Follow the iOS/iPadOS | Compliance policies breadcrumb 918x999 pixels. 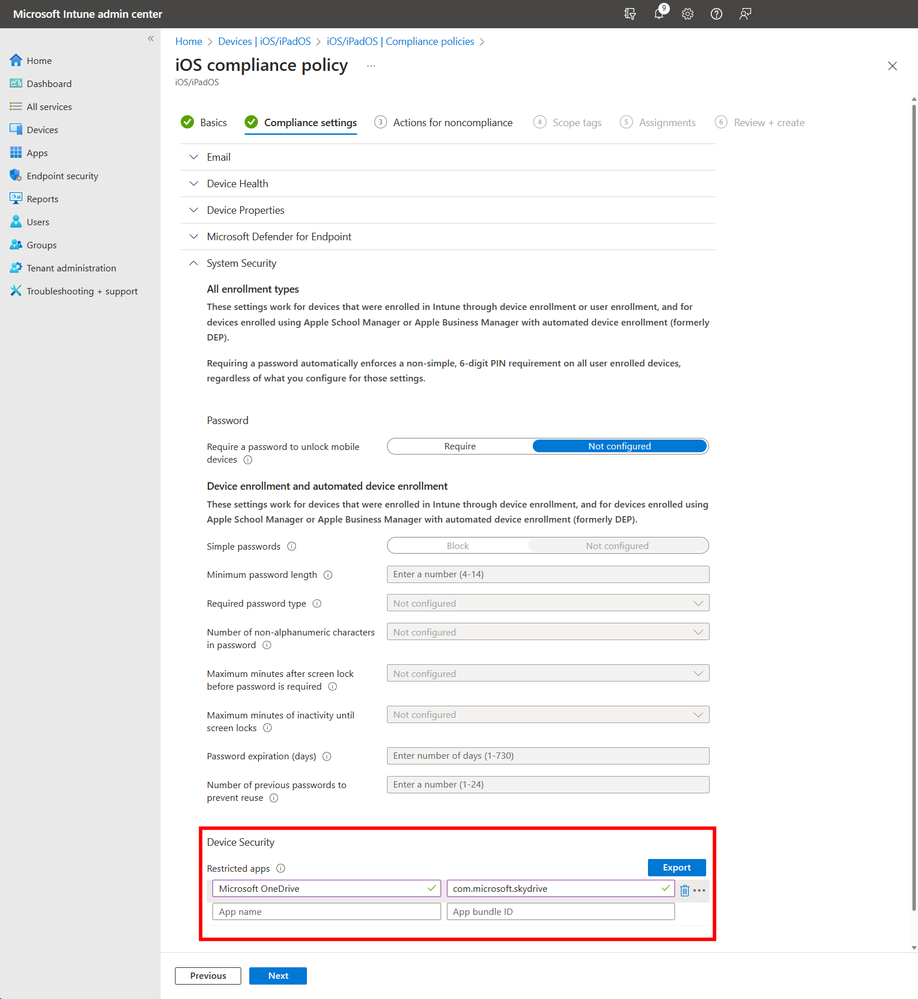tap(400, 41)
